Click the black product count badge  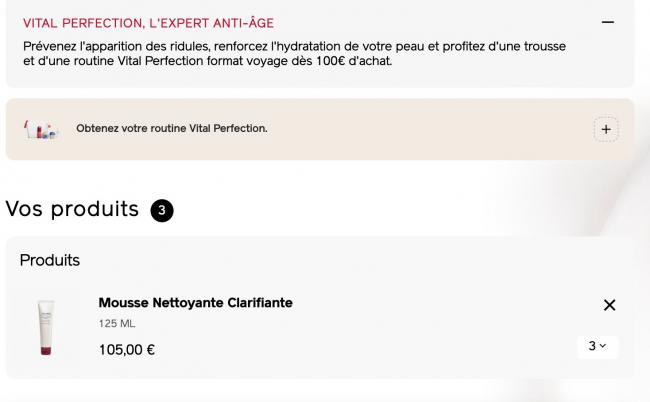162,210
